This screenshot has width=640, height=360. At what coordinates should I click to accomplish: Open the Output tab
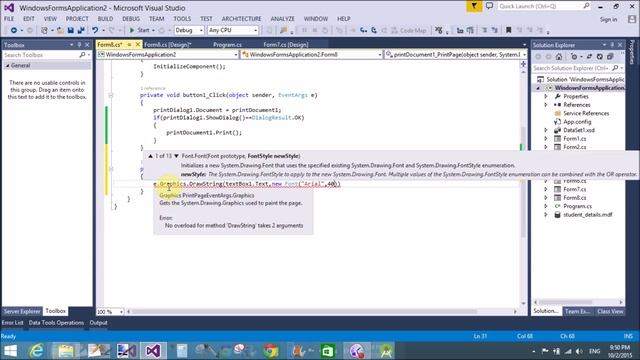point(98,322)
